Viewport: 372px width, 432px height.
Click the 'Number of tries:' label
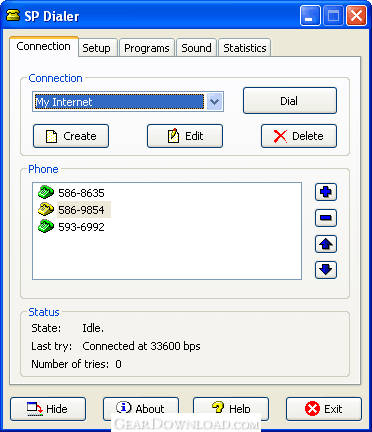pos(70,364)
